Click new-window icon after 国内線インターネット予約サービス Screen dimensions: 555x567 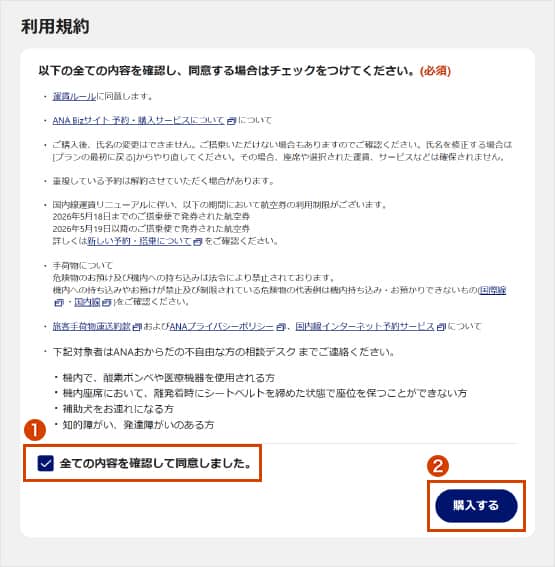coord(441,327)
